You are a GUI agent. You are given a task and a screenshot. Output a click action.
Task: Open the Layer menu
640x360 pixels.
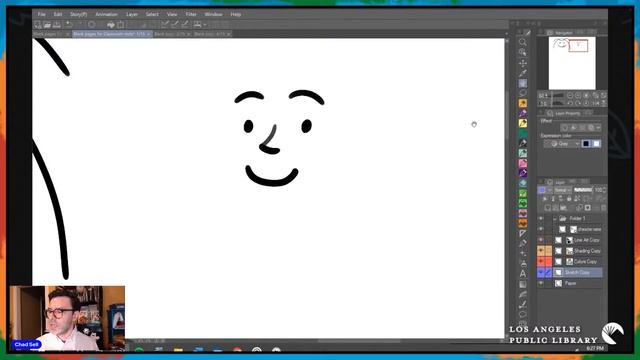click(132, 14)
